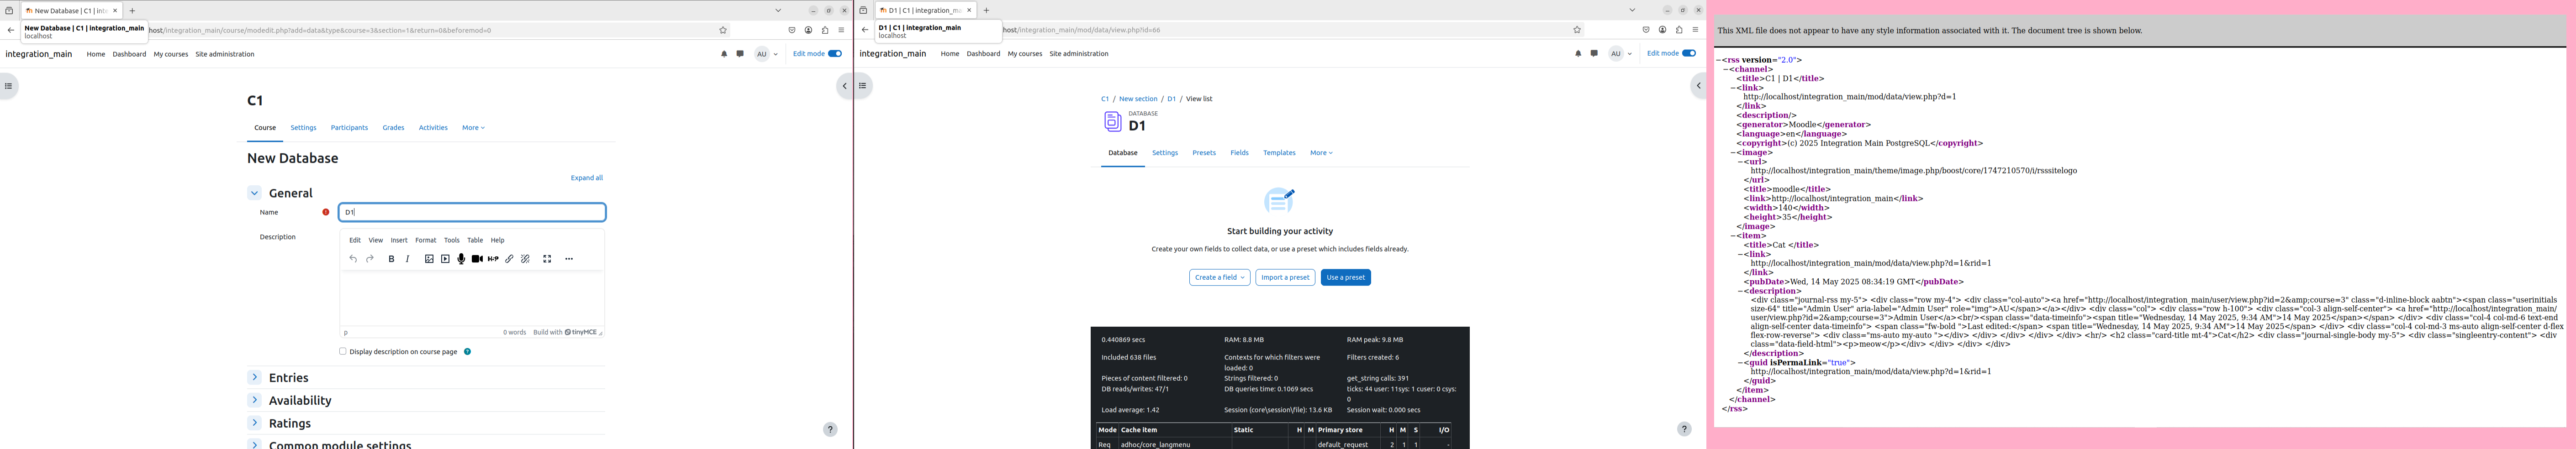This screenshot has height=449, width=2576.
Task: Click help button at bottom of New Database window
Action: (x=830, y=429)
